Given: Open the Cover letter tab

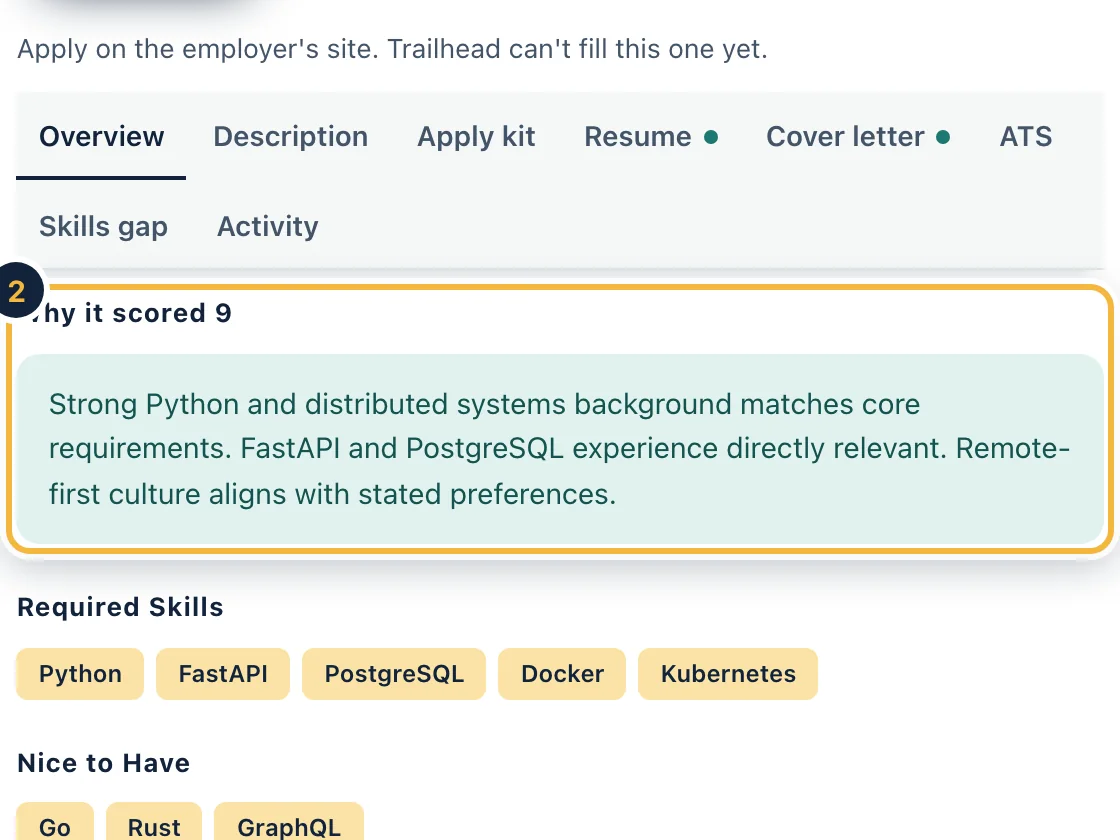Looking at the screenshot, I should [858, 136].
